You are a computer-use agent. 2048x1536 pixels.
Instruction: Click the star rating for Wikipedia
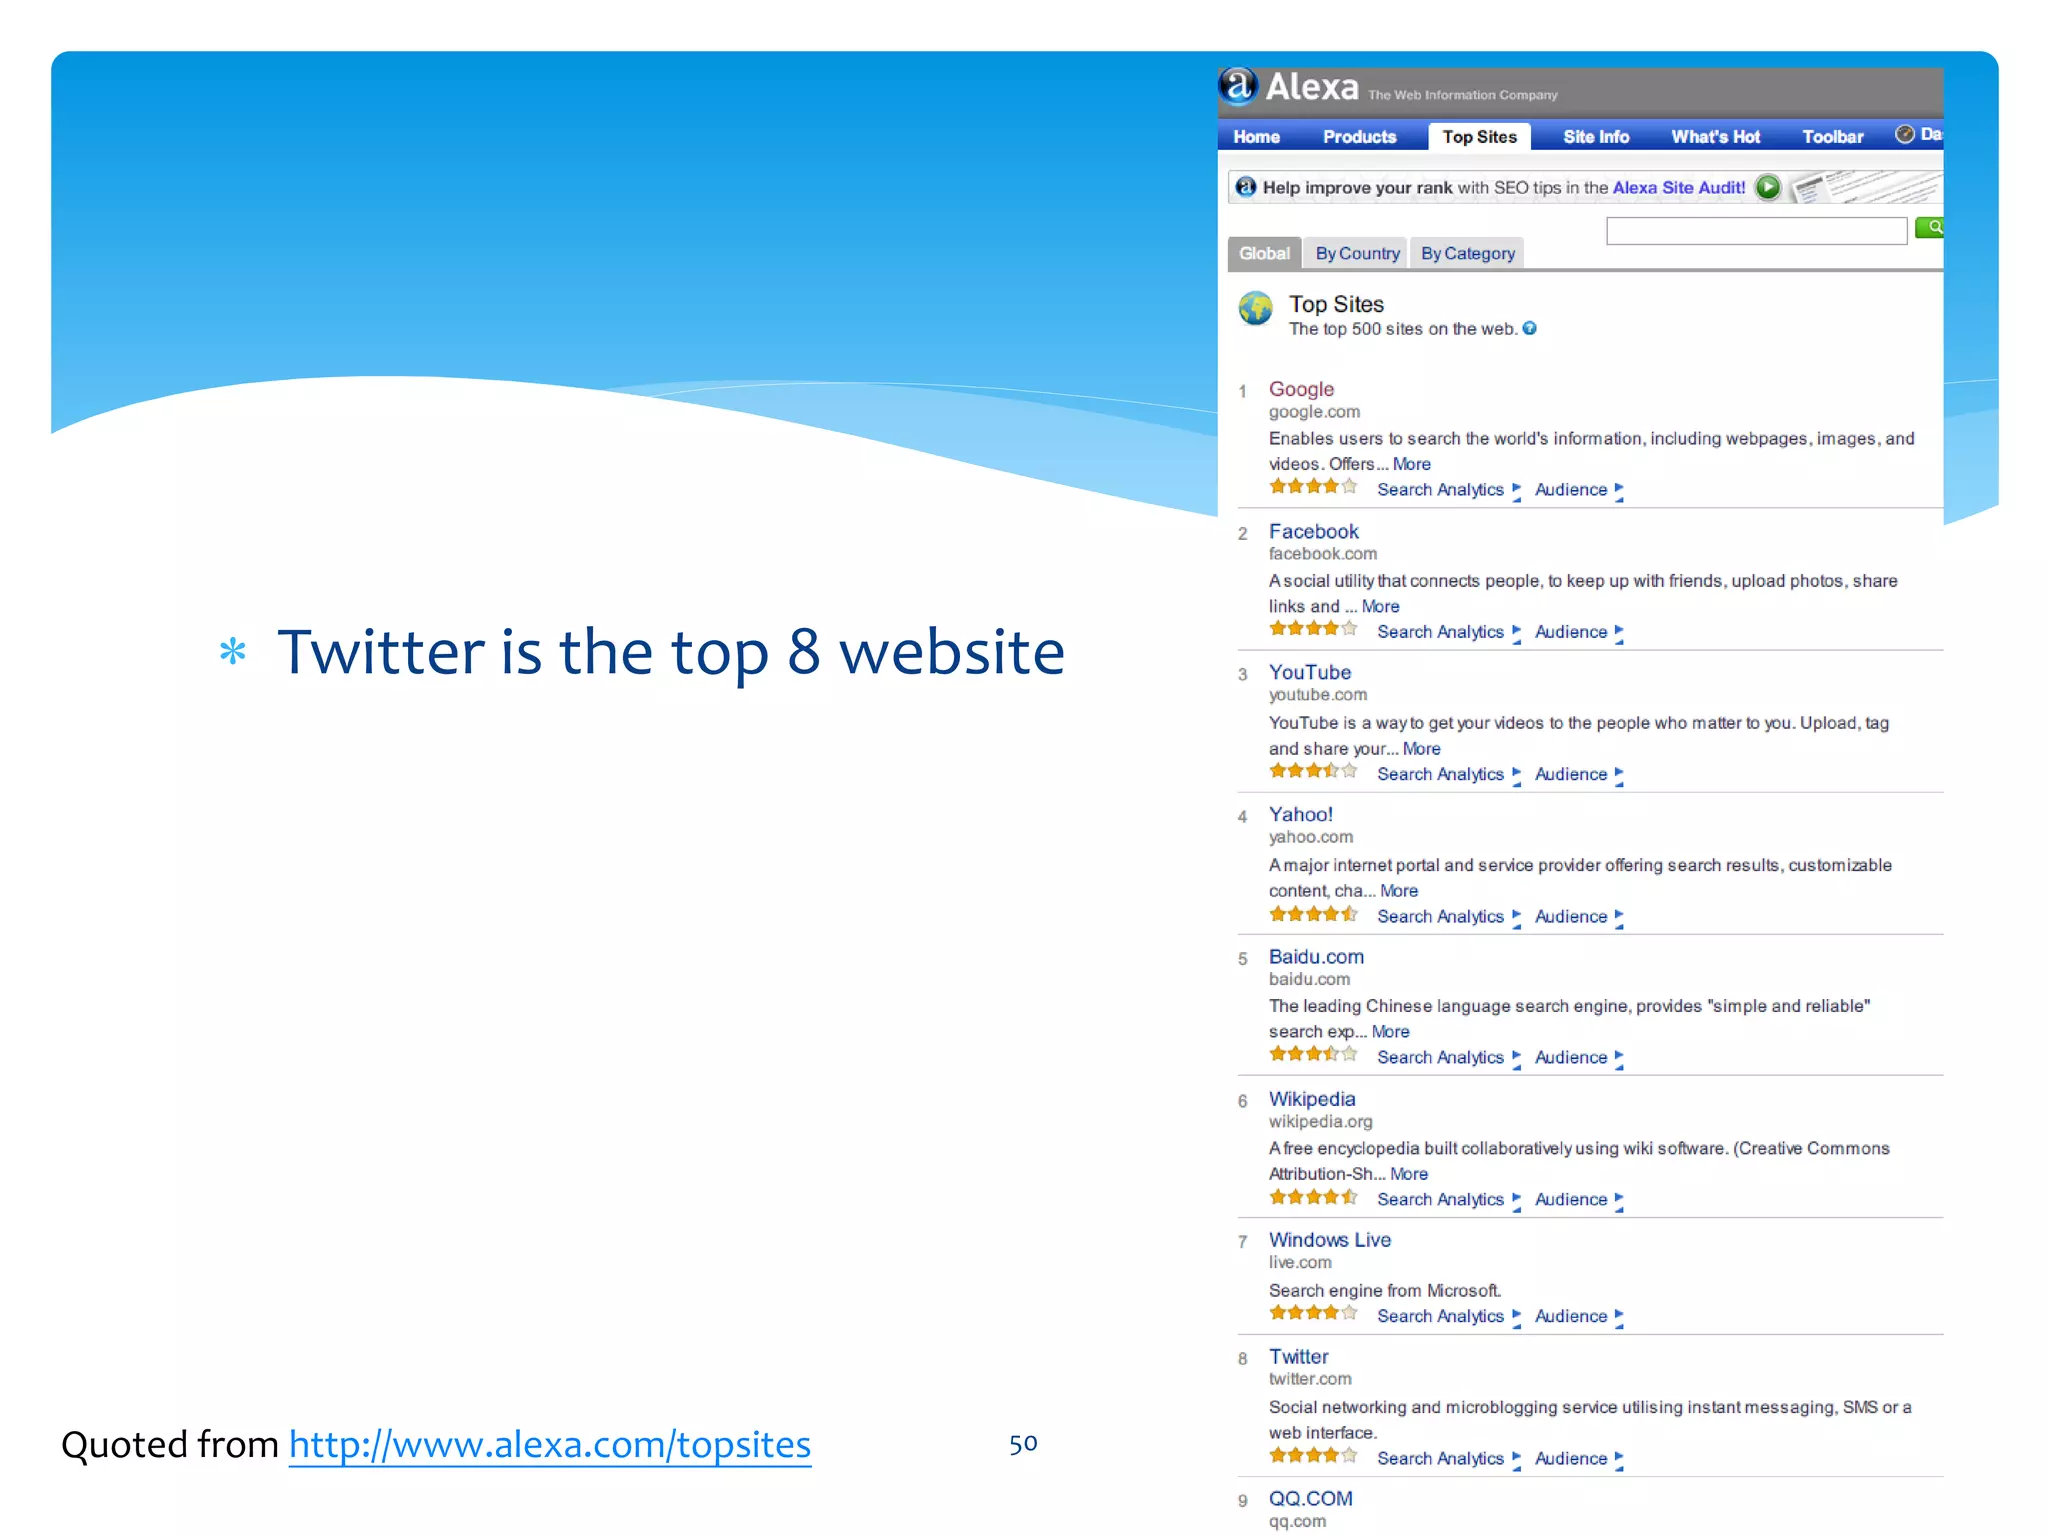pos(1313,1197)
